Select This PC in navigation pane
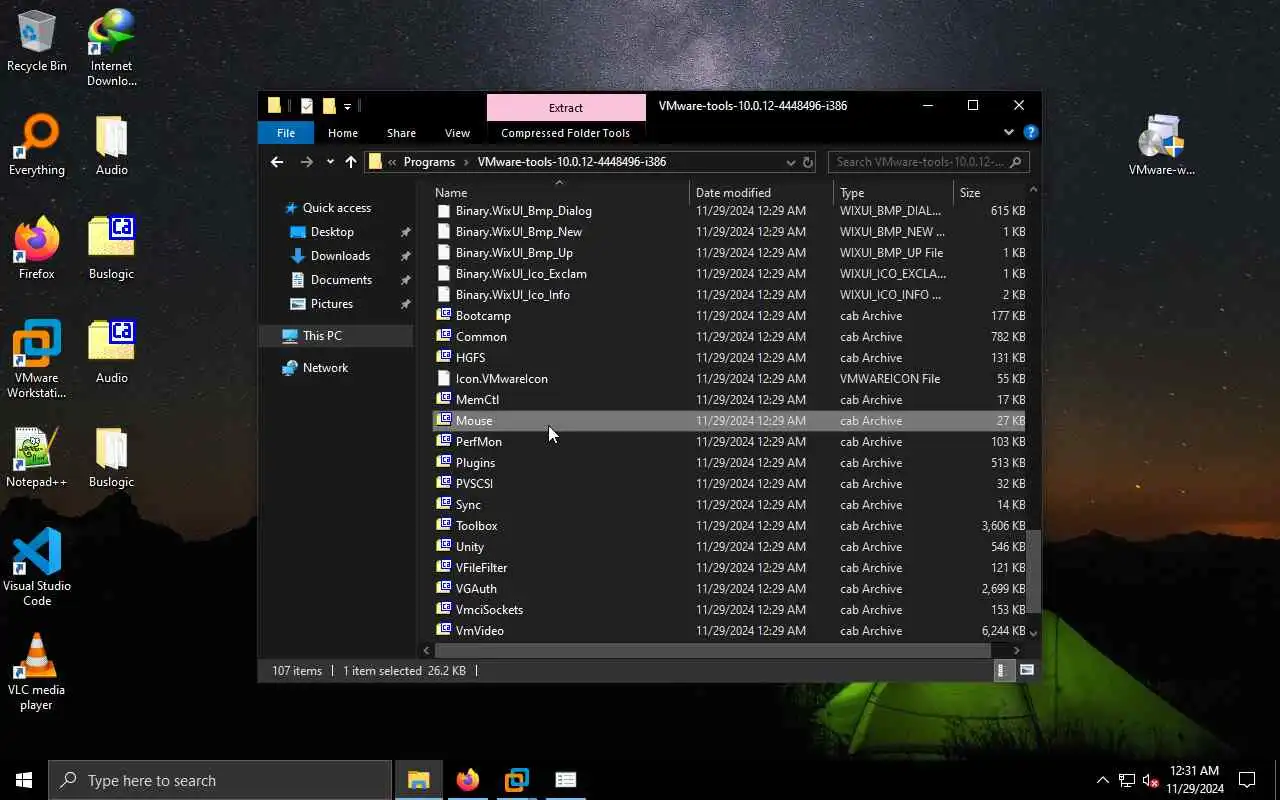1280x800 pixels. (322, 336)
